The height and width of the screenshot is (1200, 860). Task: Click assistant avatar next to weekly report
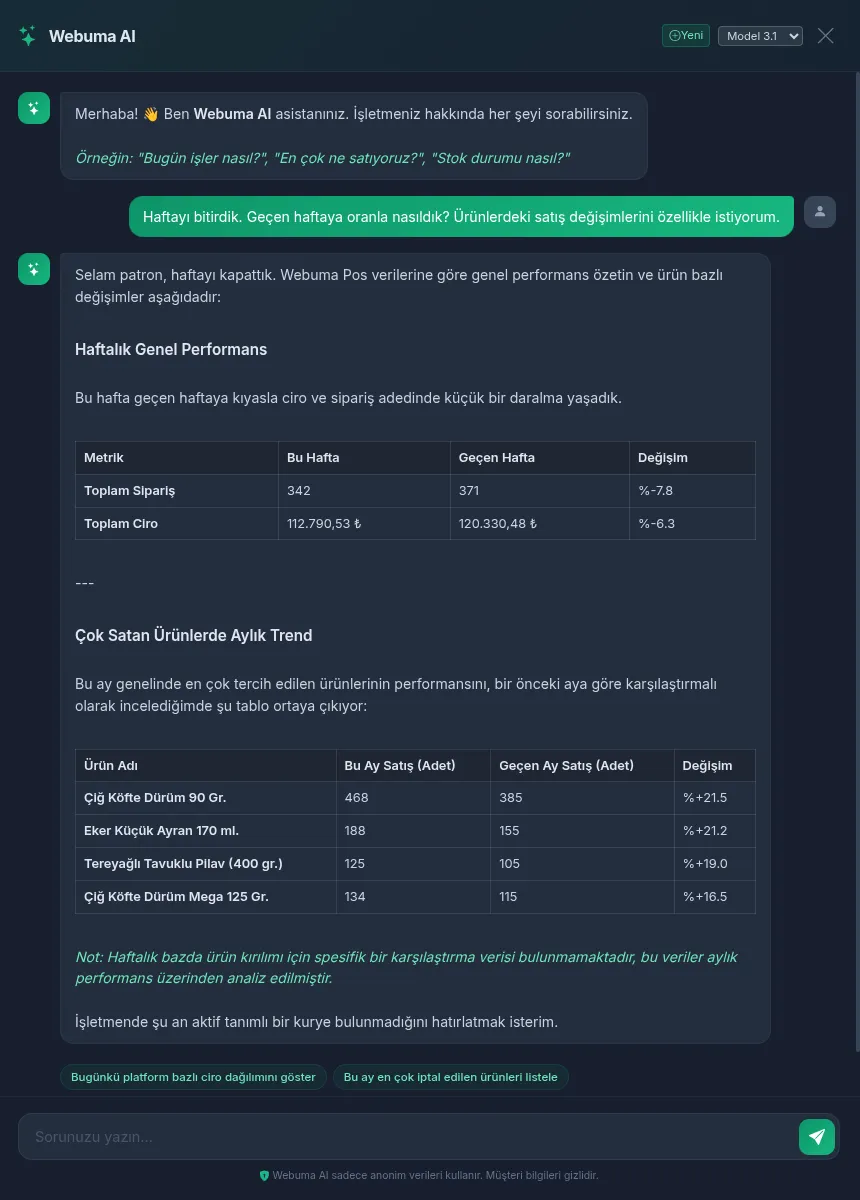tap(34, 269)
